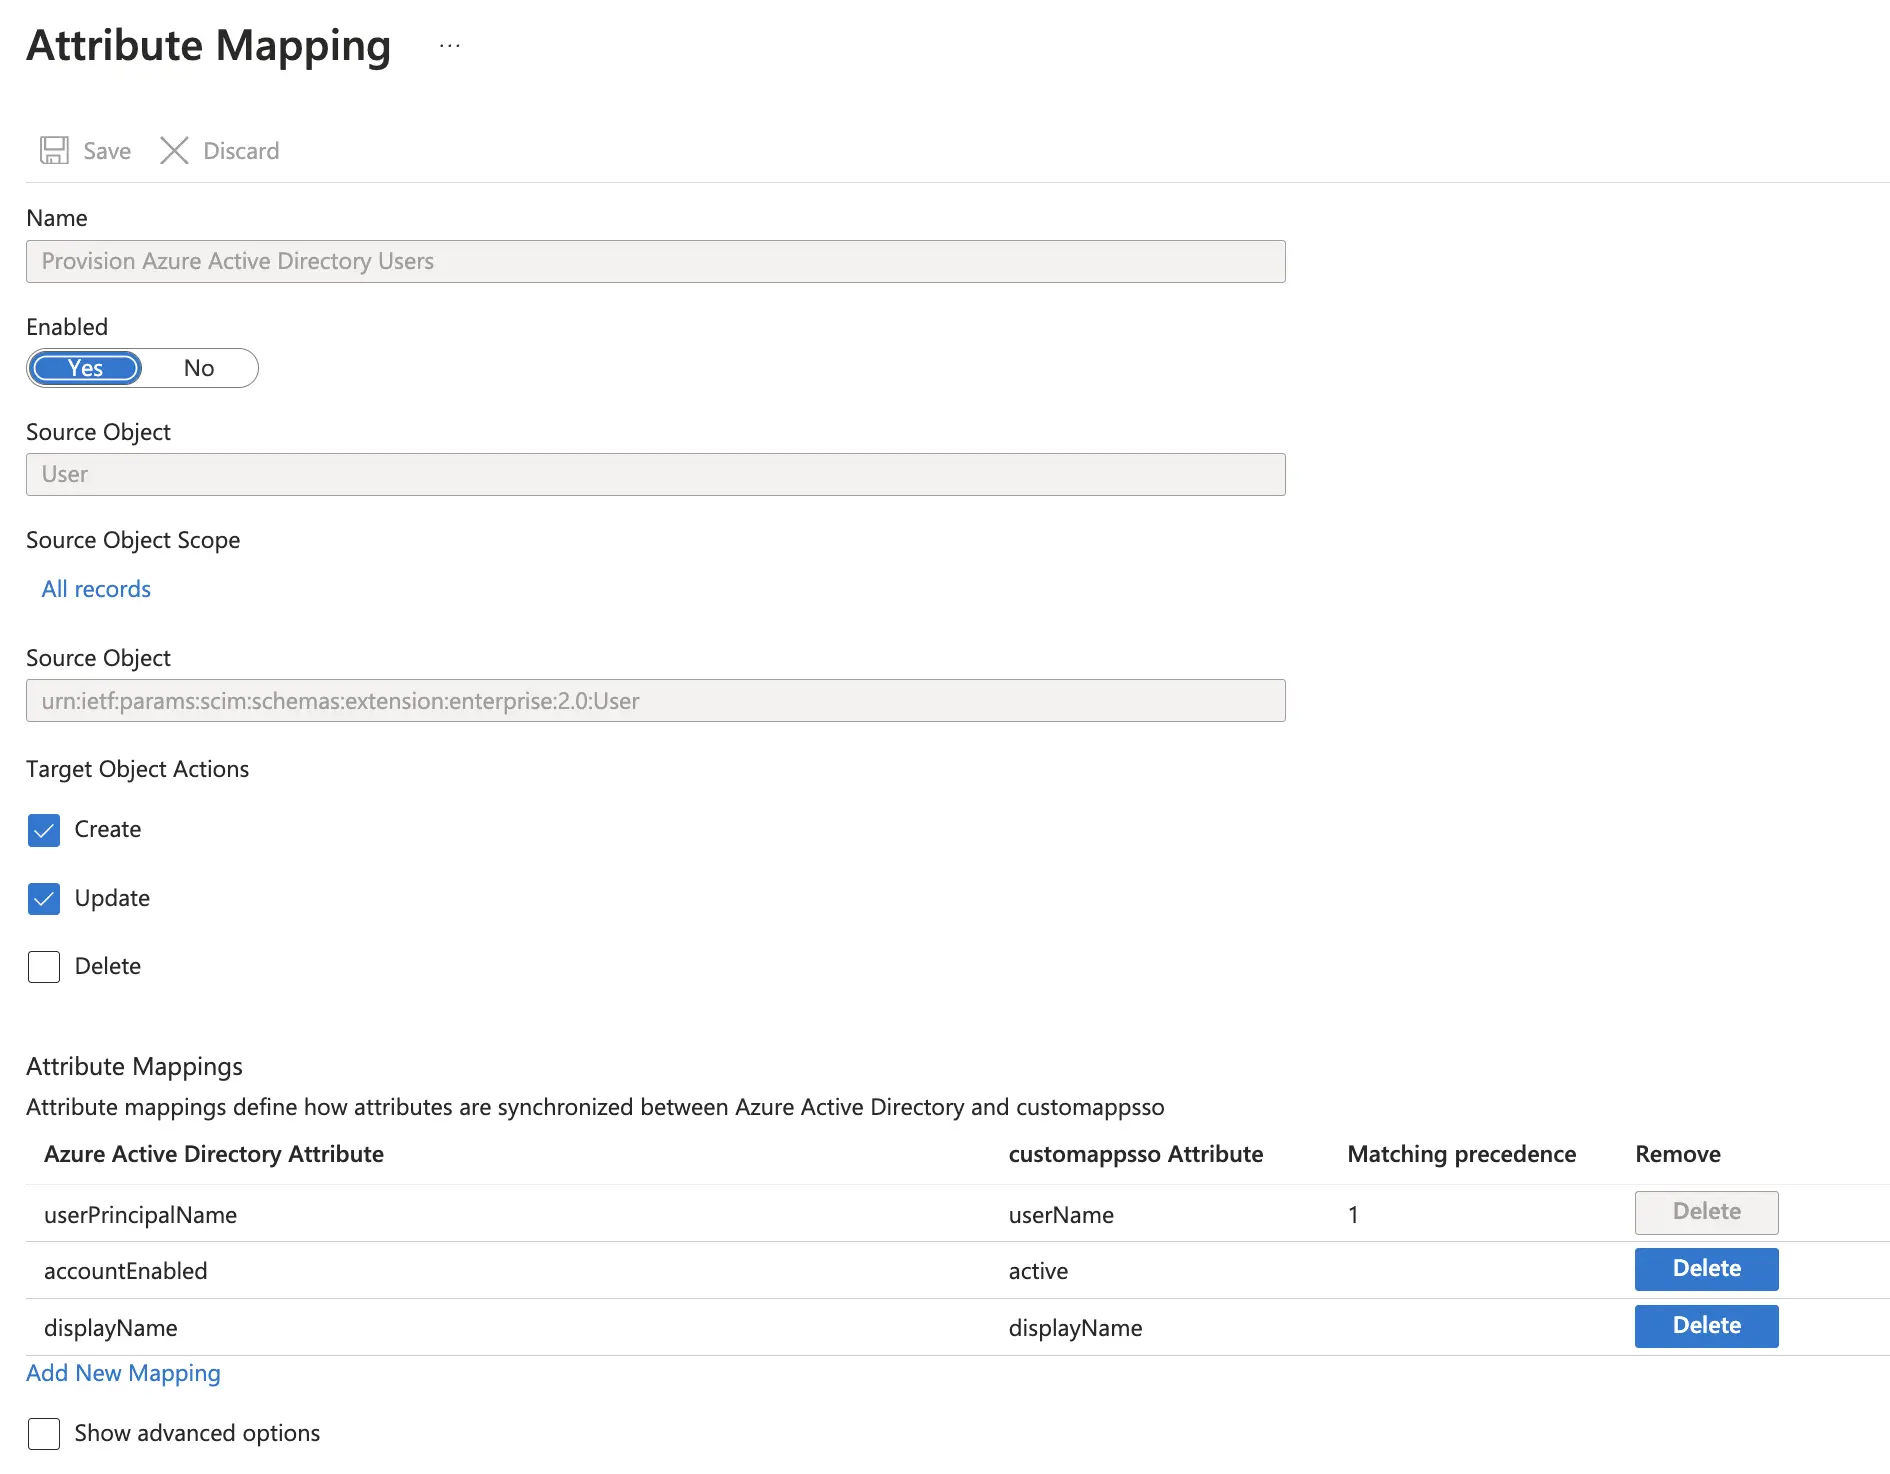Delete the accountEnabled mapping
Screen dimensions: 1890x1474
click(x=1706, y=1269)
